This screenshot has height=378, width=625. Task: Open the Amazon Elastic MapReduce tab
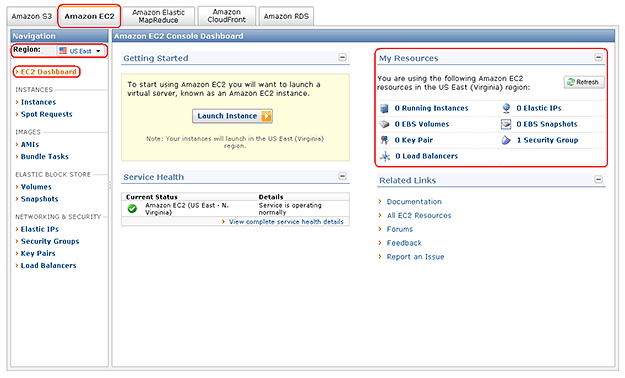point(158,16)
